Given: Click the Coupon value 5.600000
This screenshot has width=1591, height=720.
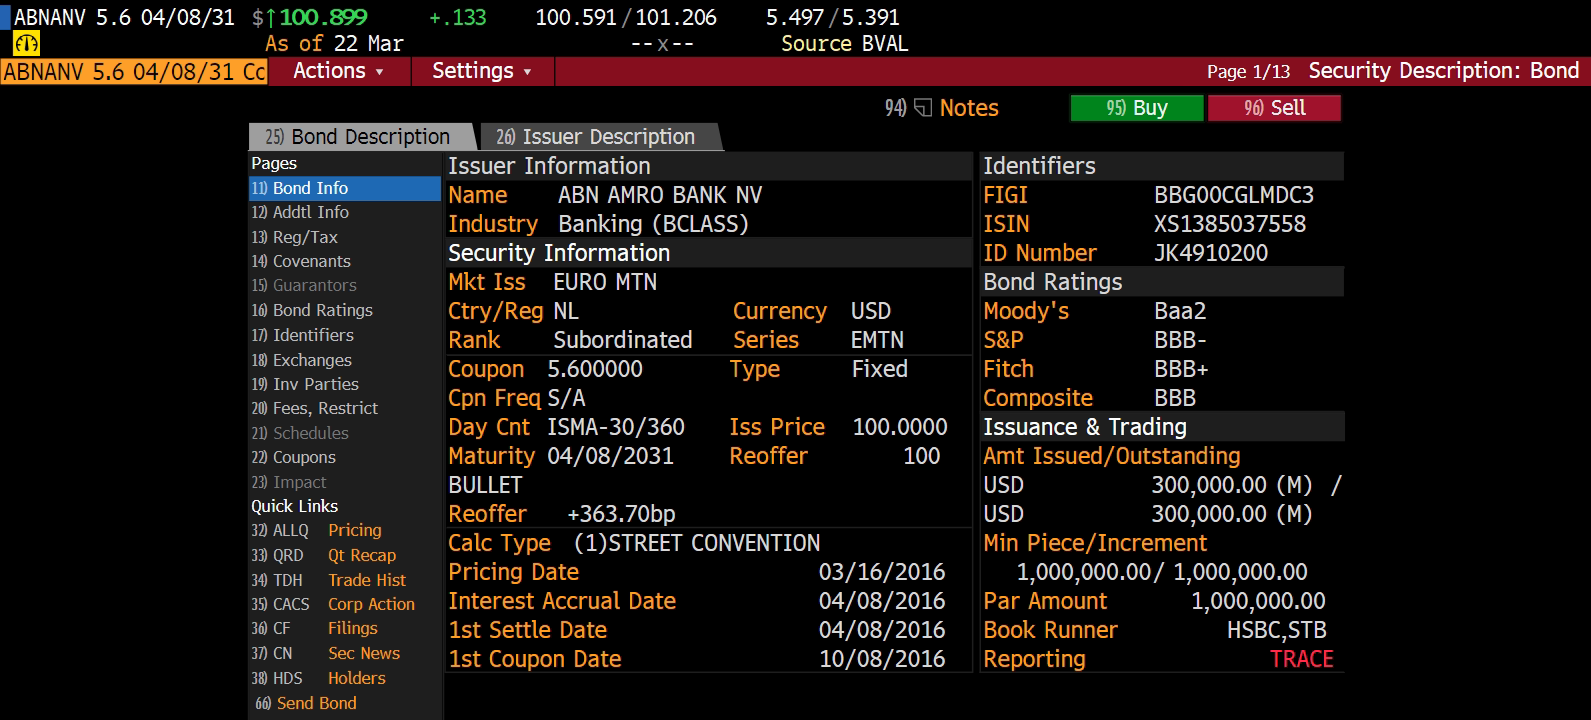Looking at the screenshot, I should tap(595, 369).
